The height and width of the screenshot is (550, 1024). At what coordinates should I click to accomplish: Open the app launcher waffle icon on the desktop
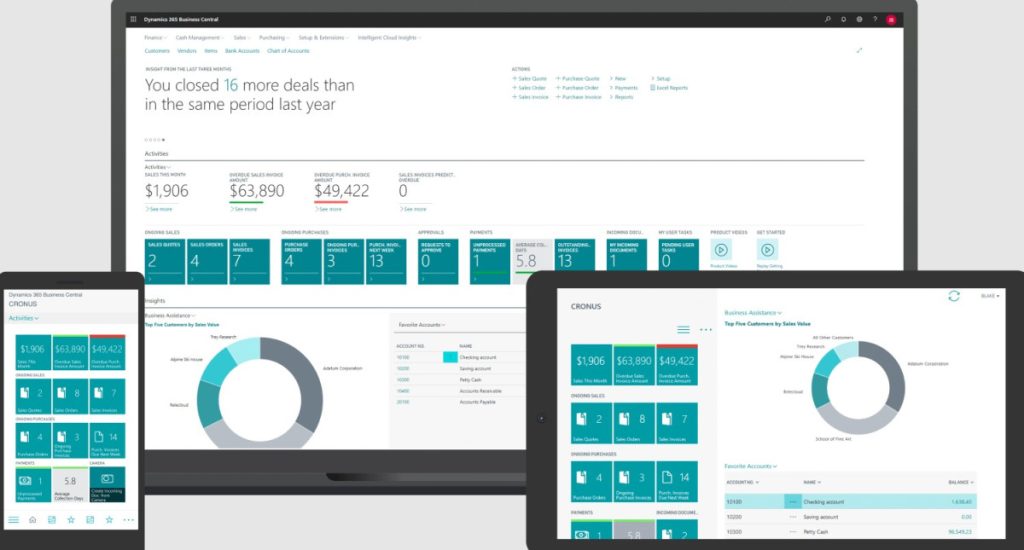click(x=133, y=19)
